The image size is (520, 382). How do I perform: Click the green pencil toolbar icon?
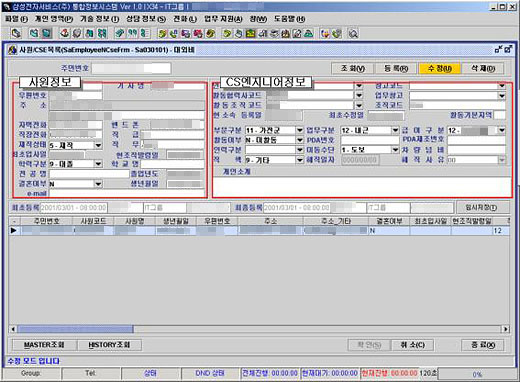coord(120,33)
